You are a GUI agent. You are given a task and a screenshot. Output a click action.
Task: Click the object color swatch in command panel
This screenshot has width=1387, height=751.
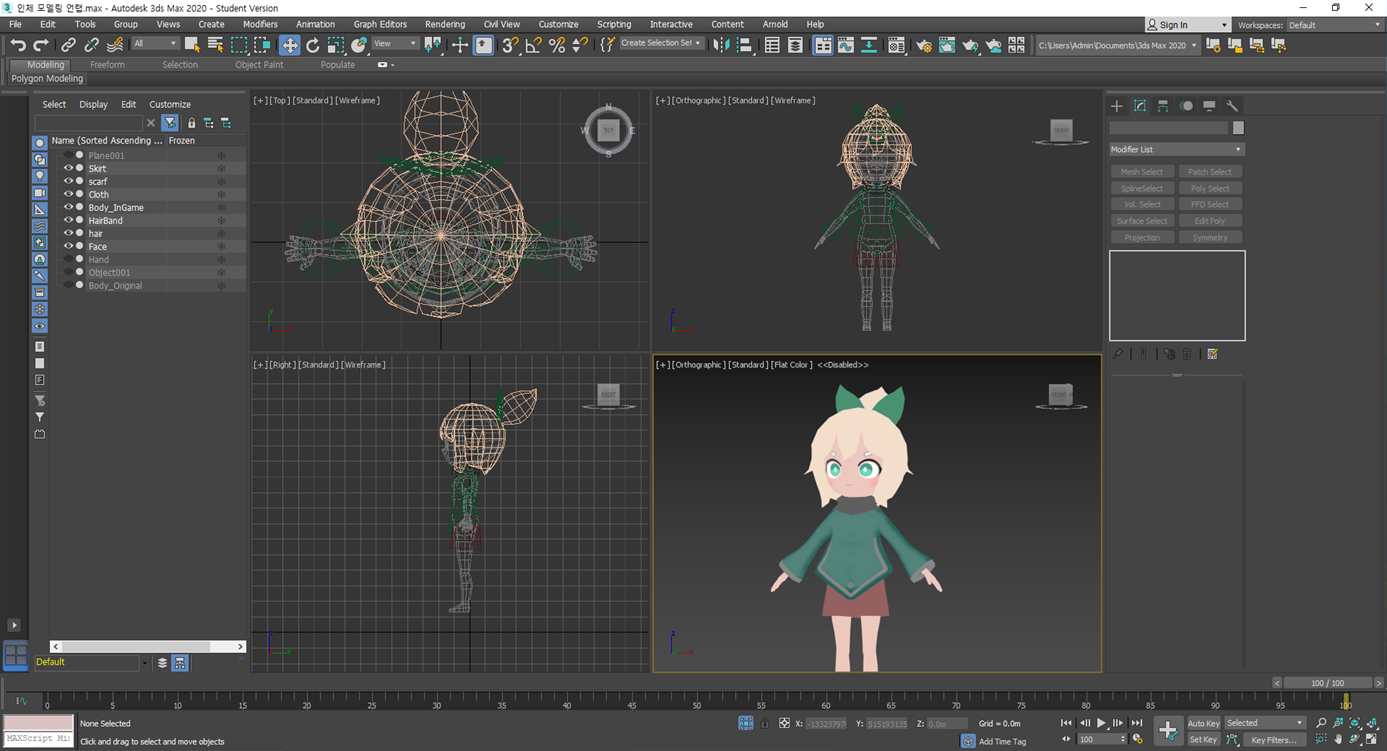coord(1238,128)
